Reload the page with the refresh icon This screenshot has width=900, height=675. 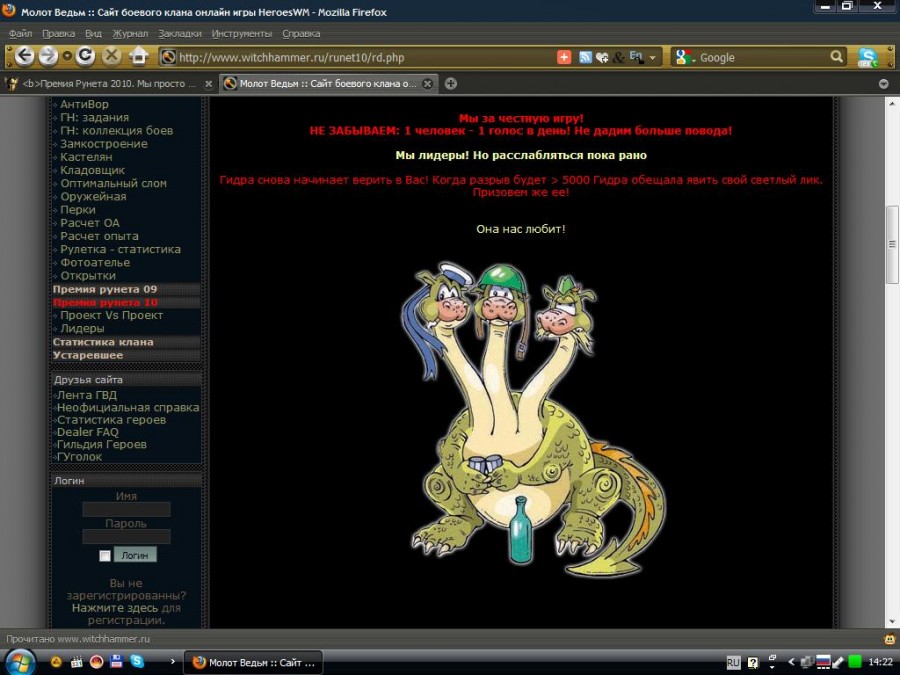coord(86,56)
